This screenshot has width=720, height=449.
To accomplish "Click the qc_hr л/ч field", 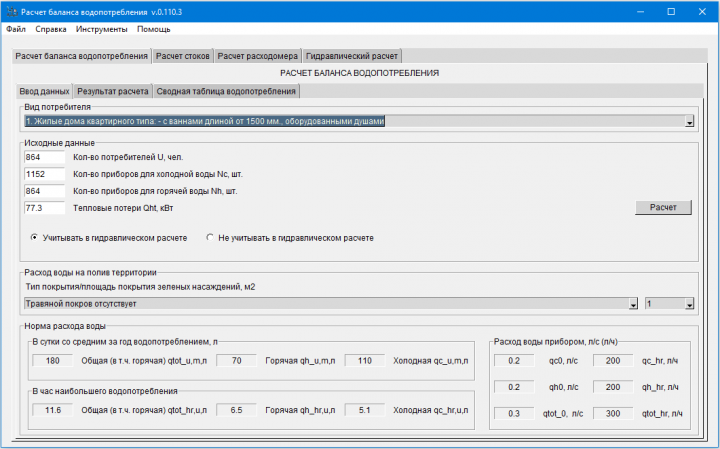I will click(613, 361).
